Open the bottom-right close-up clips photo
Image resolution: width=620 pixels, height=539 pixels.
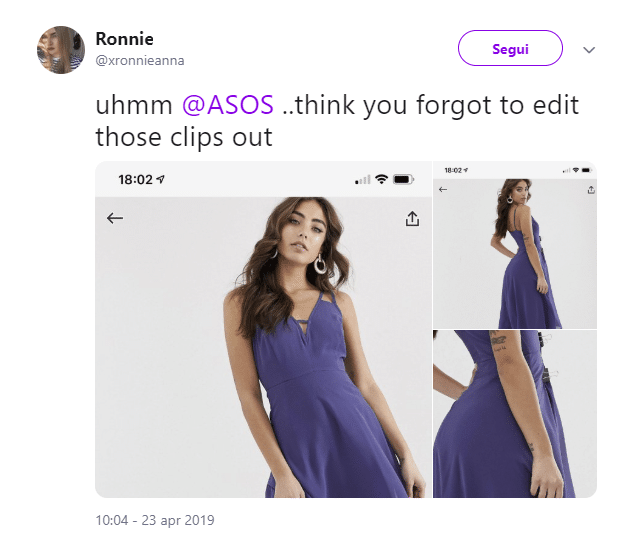514,414
